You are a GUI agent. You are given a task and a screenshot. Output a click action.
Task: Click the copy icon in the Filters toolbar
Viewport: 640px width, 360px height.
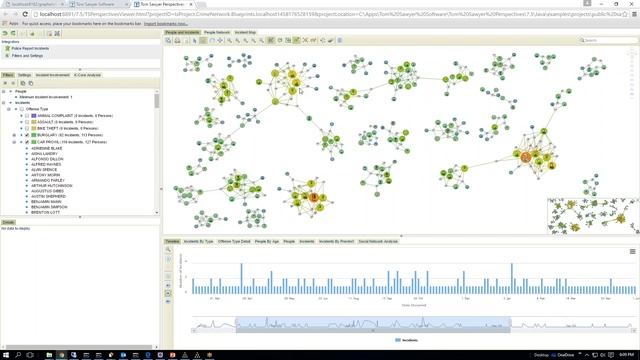point(23,83)
